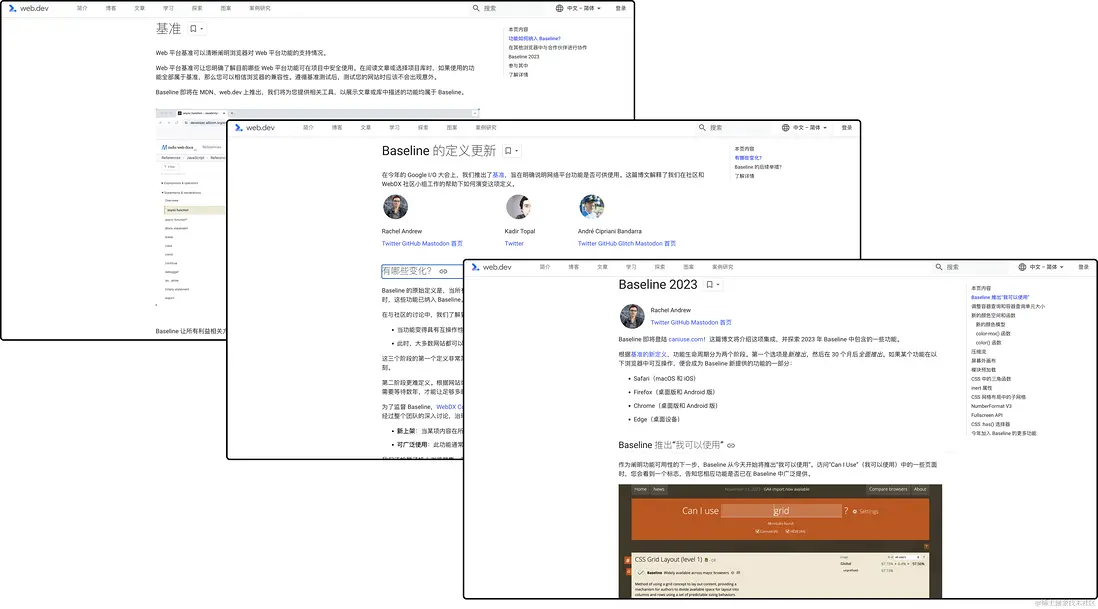
Task: Open the 基准 link in the Baseline 的定义更新 intro paragraph
Action: pos(499,175)
